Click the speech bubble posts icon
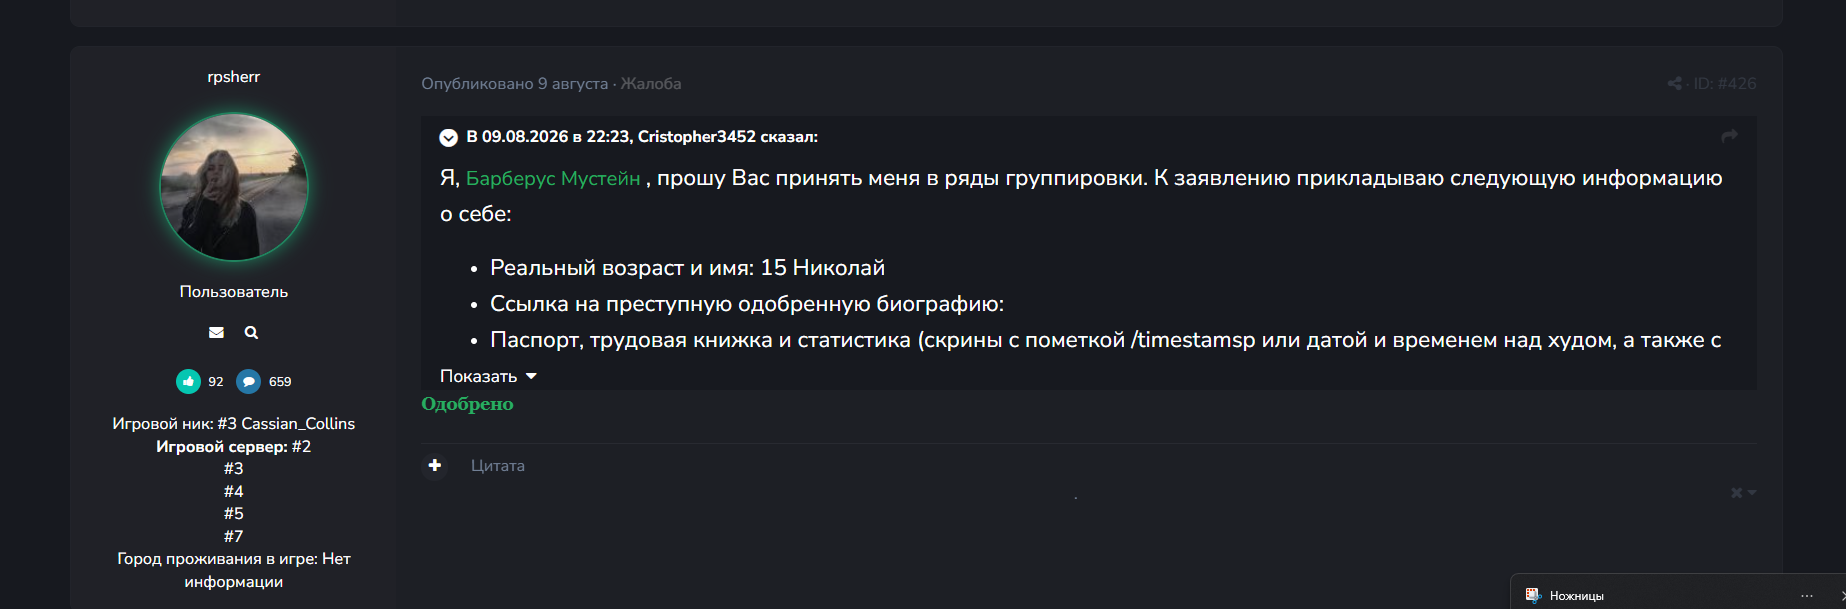The image size is (1846, 609). [x=248, y=381]
